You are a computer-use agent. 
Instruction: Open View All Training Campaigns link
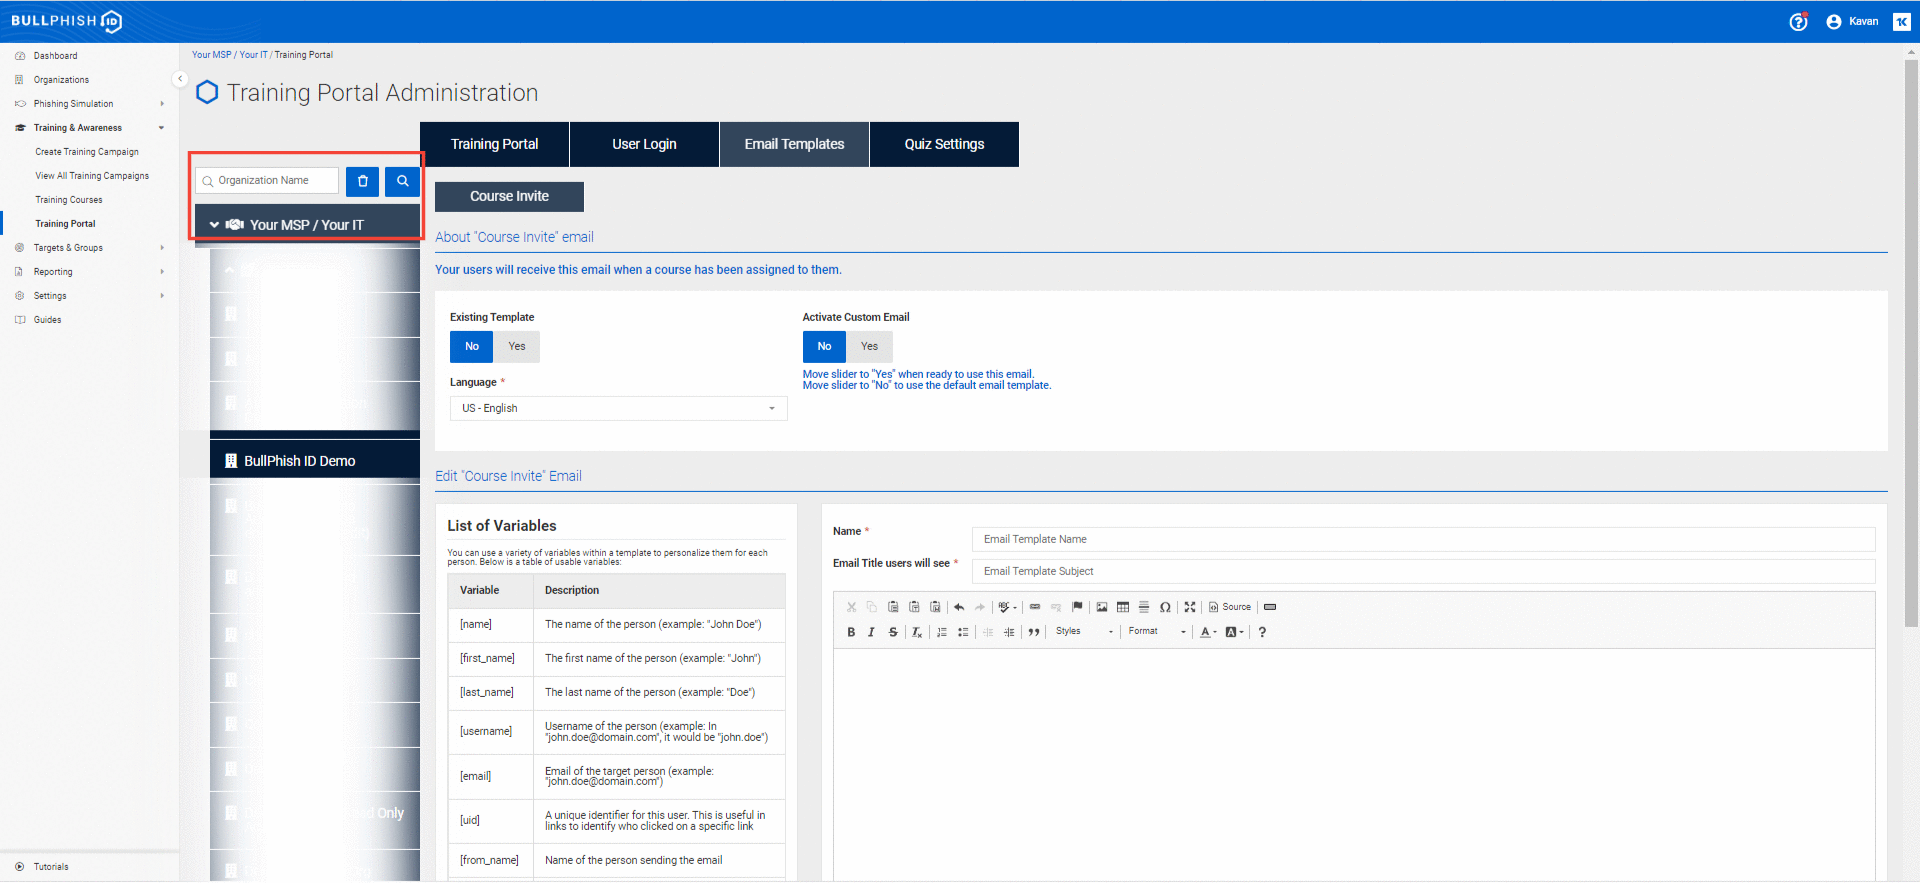(92, 176)
